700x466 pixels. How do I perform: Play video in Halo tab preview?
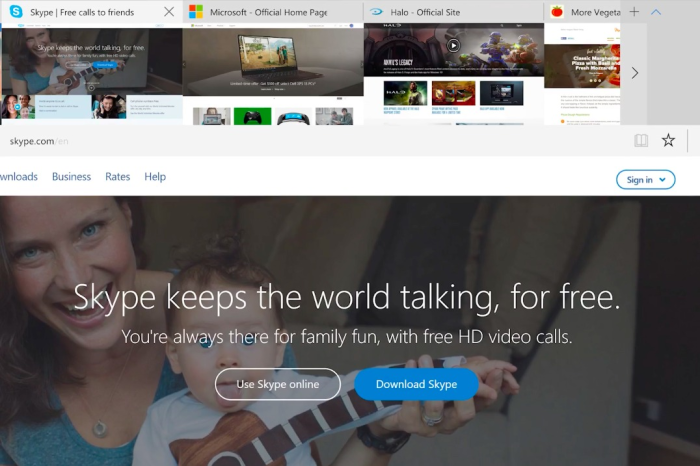pyautogui.click(x=454, y=46)
